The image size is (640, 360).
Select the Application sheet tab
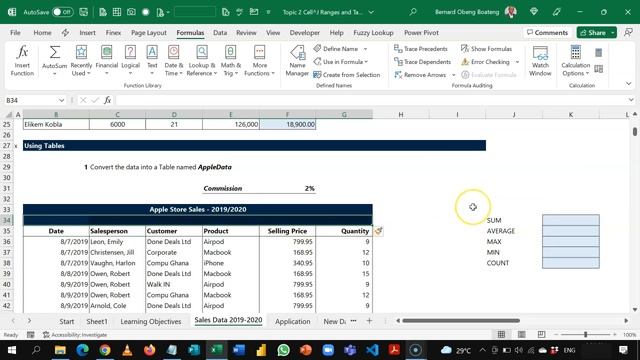tap(292, 321)
